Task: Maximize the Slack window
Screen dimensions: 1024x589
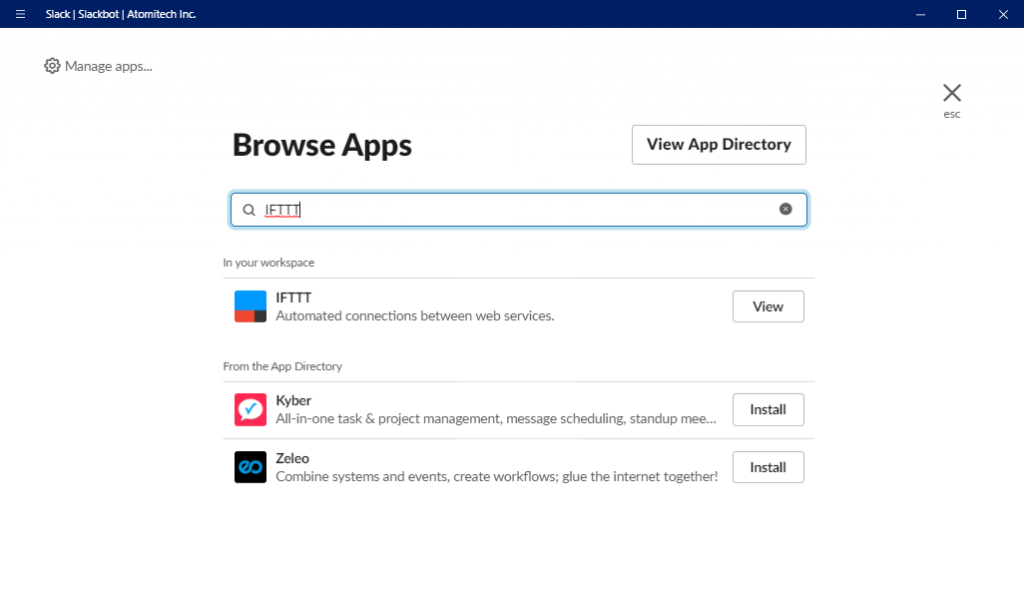Action: (961, 14)
